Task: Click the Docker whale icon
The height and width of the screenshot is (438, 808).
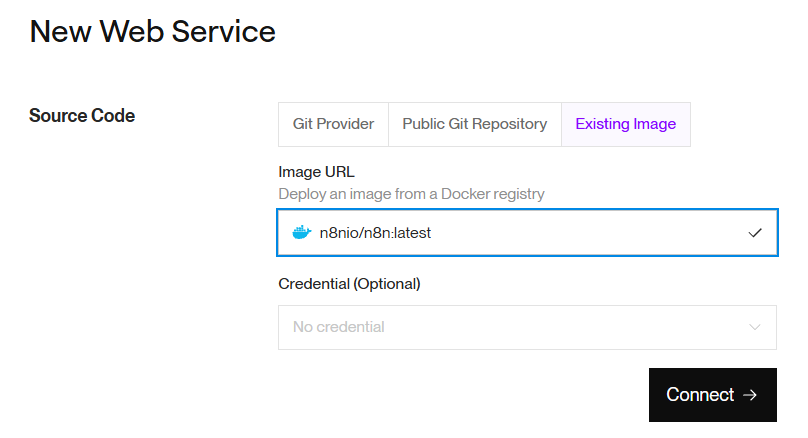Action: click(301, 233)
